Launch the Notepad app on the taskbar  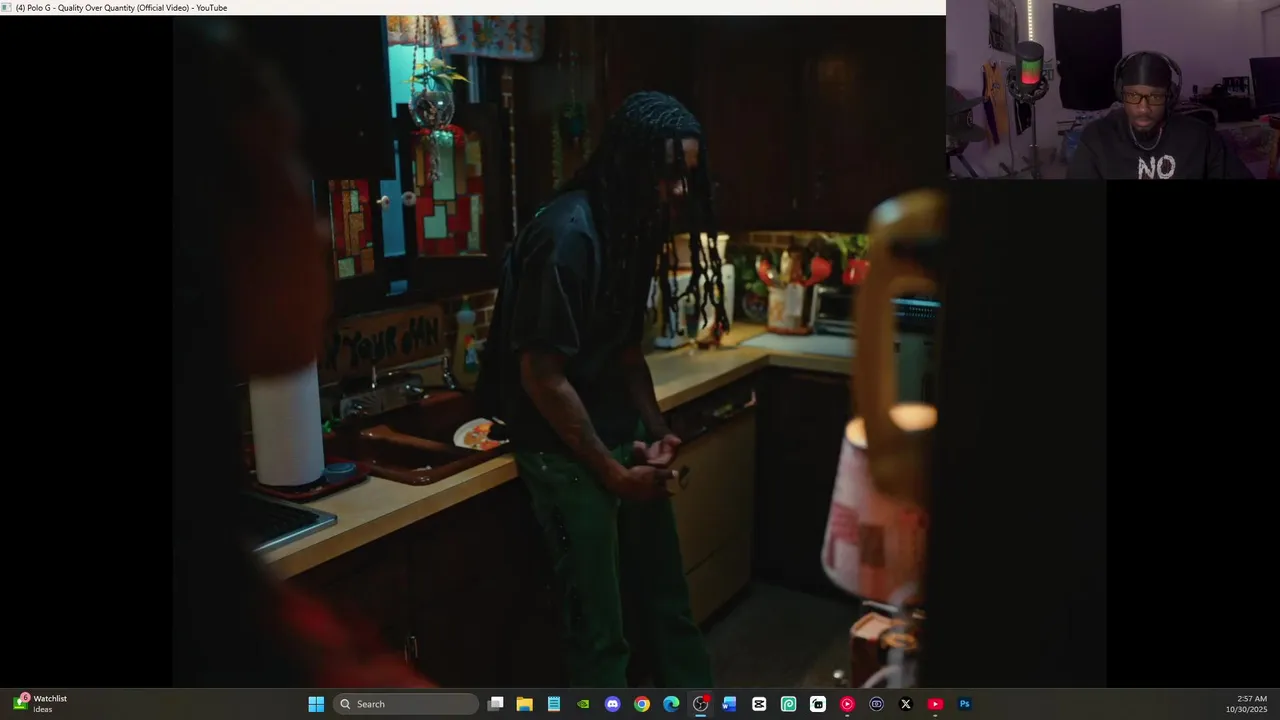(554, 704)
